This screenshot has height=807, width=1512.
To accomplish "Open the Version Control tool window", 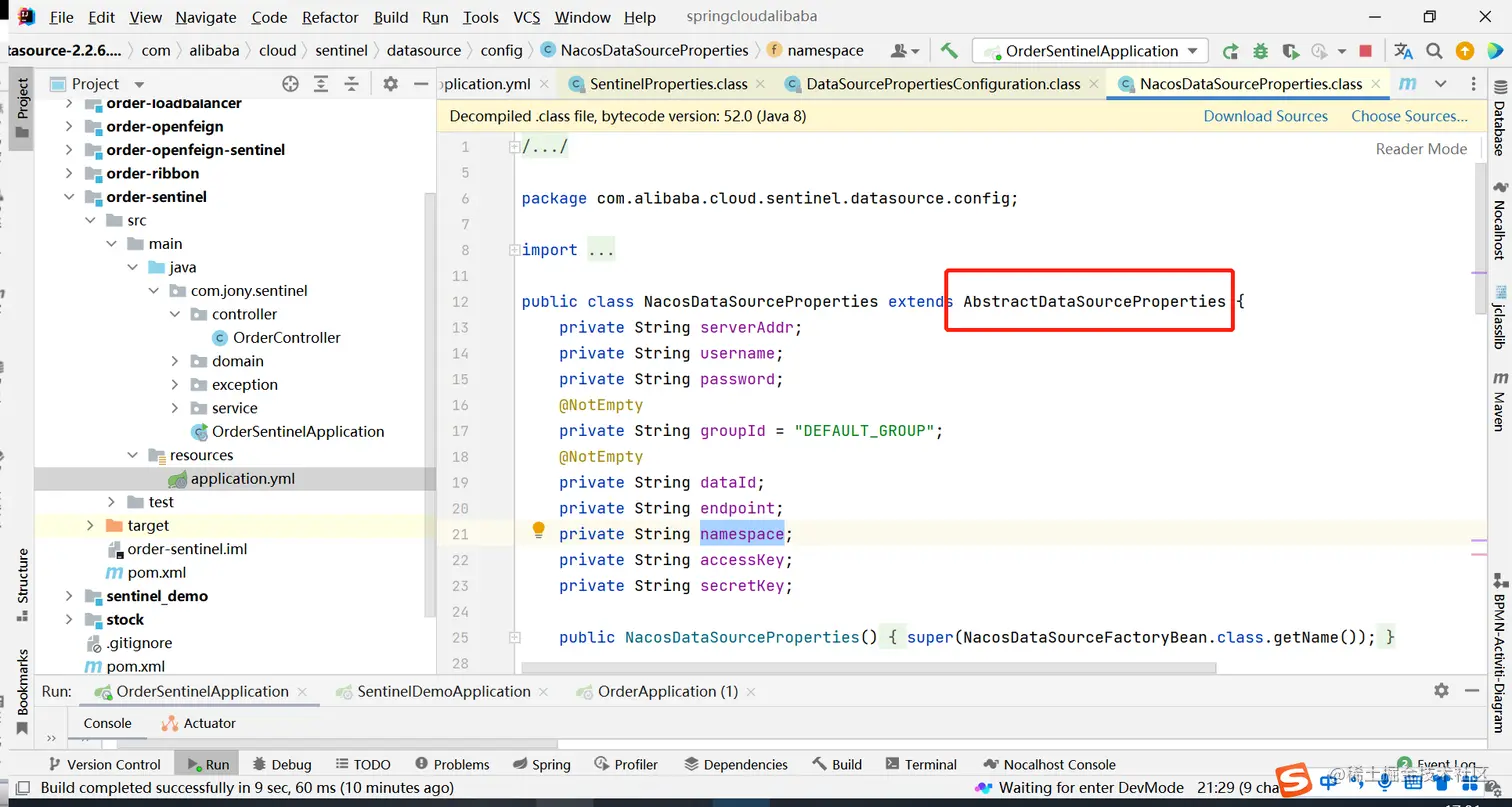I will point(103,764).
